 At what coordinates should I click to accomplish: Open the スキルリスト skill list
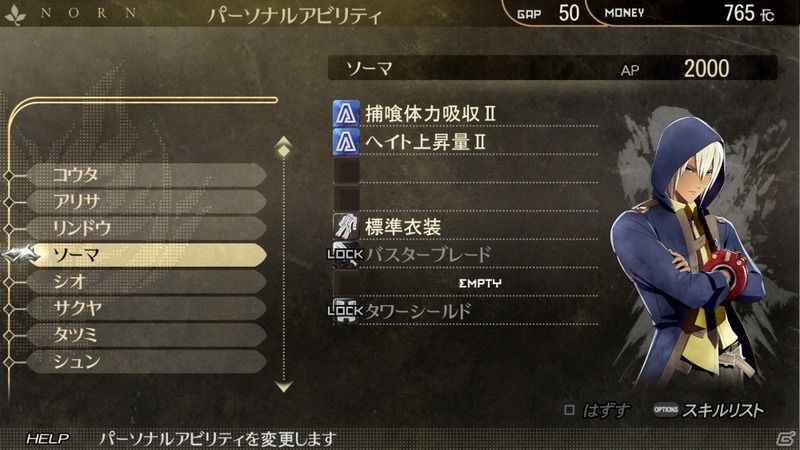722,410
